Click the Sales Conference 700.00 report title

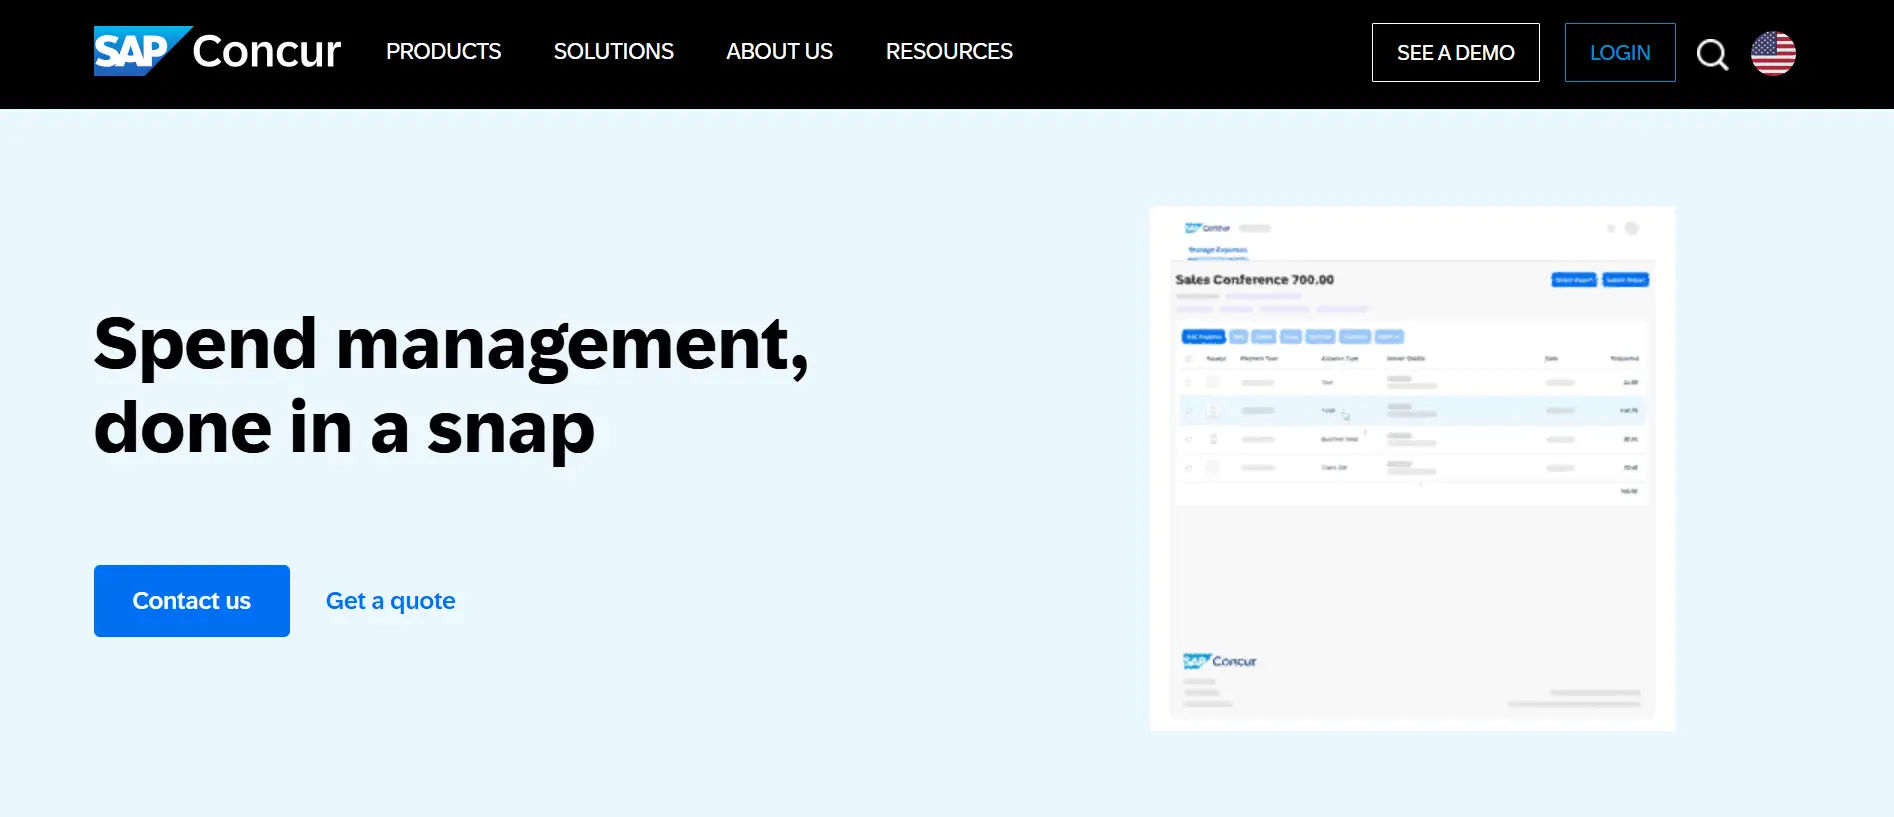[1254, 280]
